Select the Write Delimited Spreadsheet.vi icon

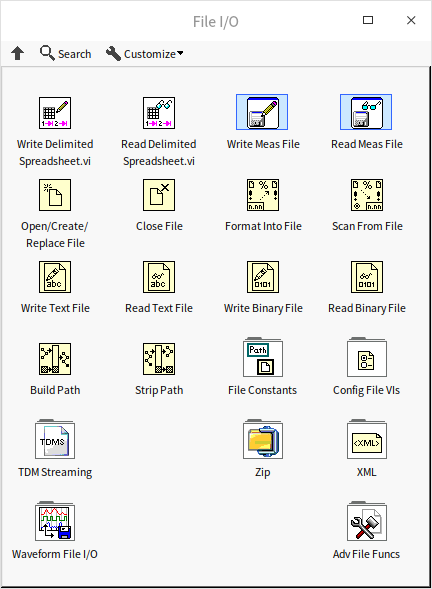coord(55,113)
